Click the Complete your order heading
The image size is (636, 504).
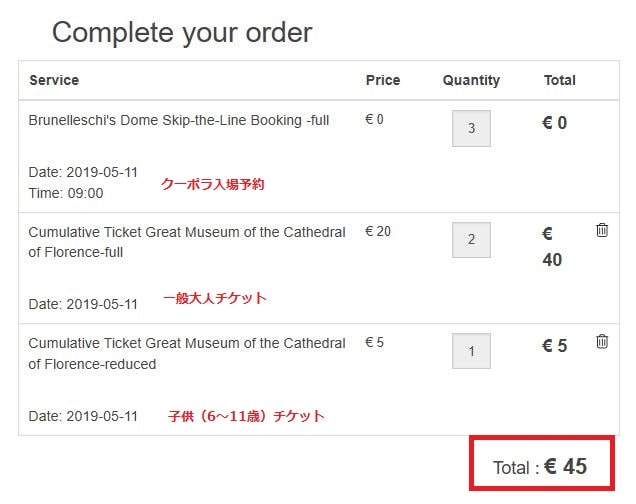[182, 32]
